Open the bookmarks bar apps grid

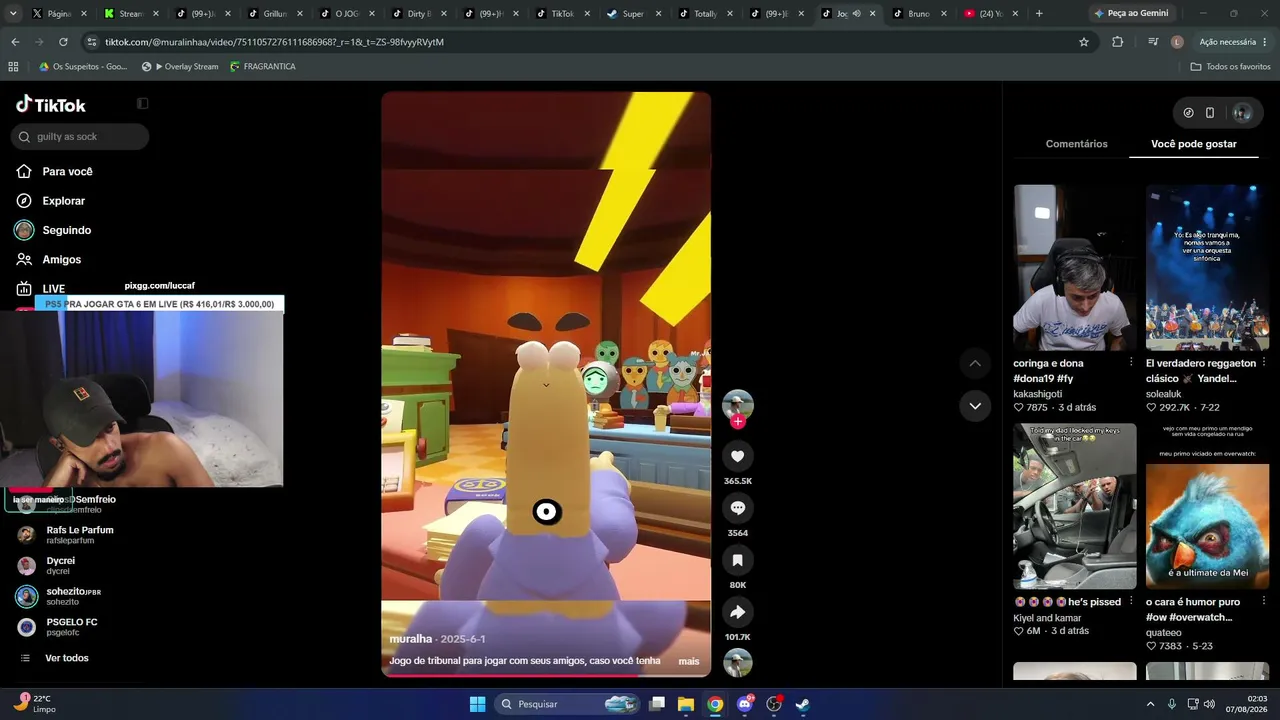13,67
